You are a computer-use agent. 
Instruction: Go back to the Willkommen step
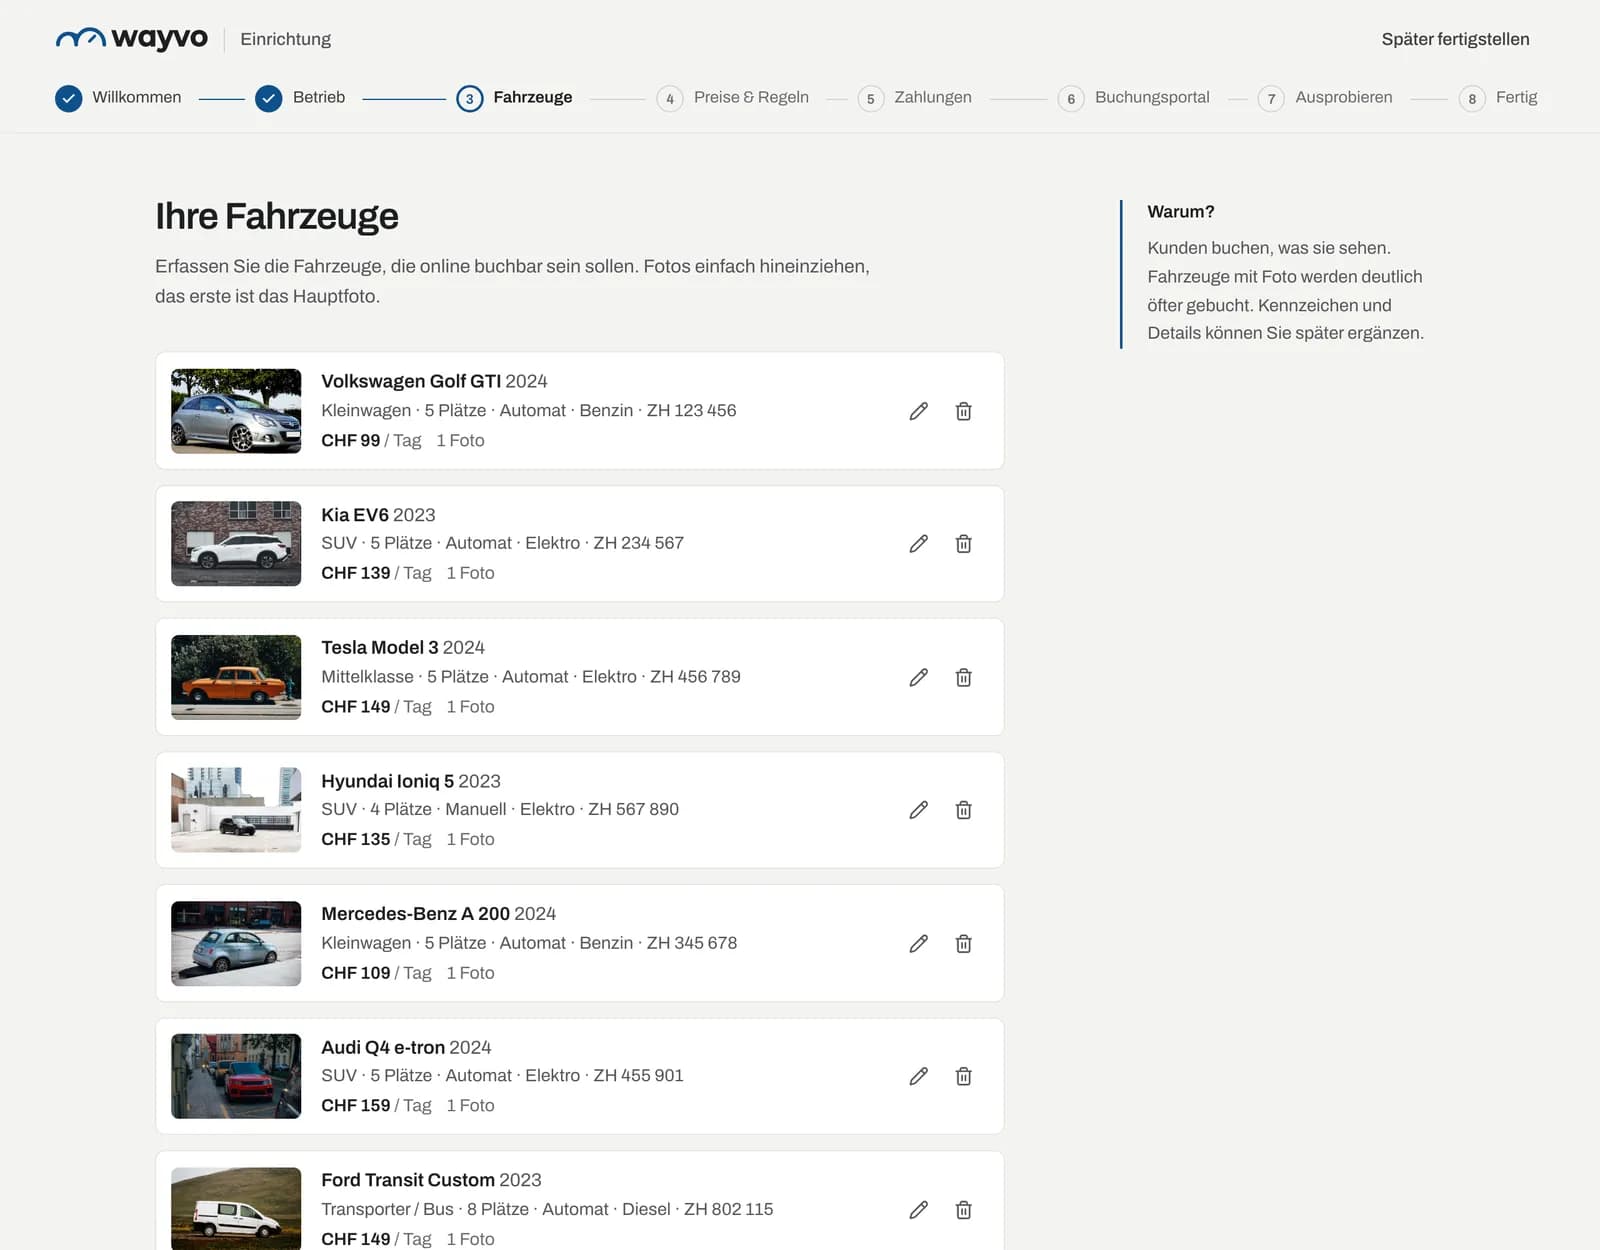[x=118, y=98]
